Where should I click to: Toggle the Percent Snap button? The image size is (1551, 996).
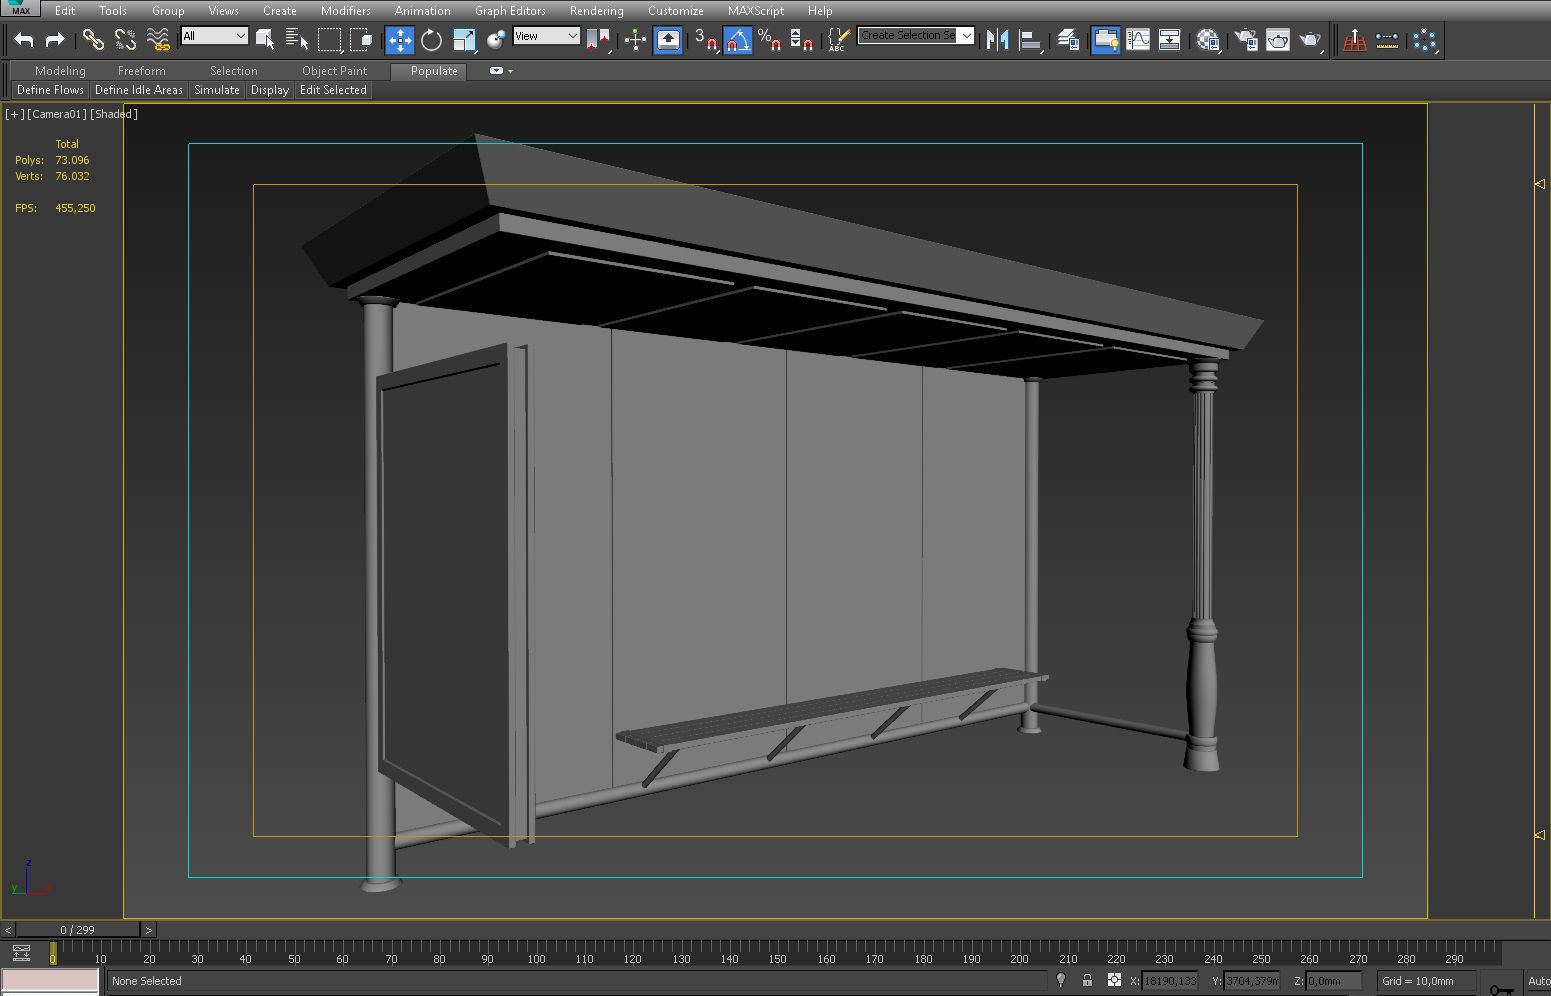coord(769,40)
